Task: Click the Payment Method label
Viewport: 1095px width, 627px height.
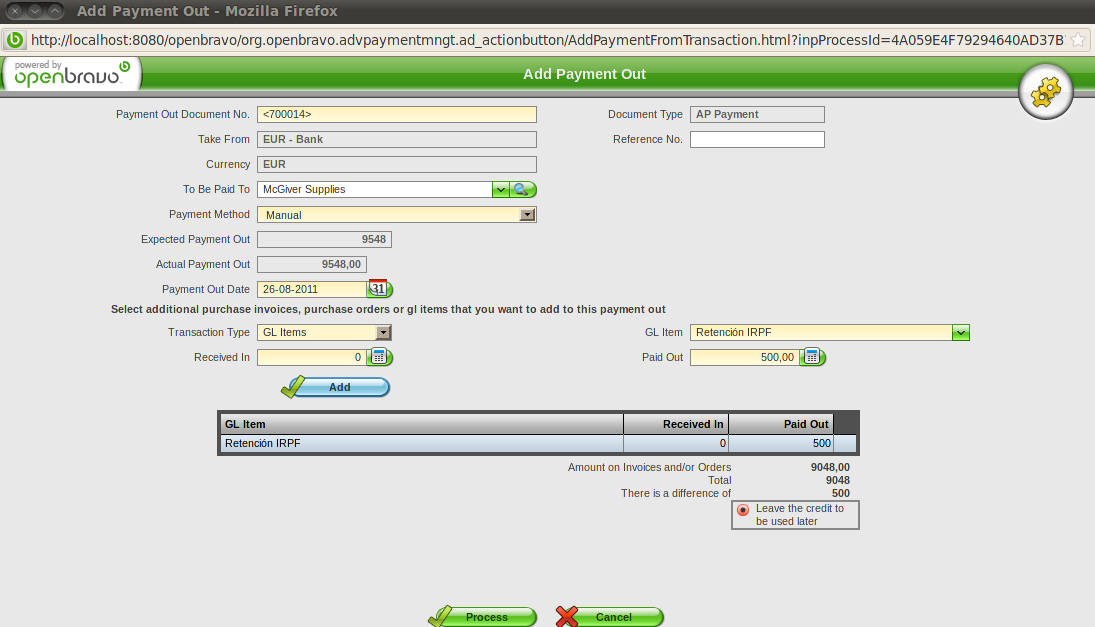Action: (x=209, y=214)
